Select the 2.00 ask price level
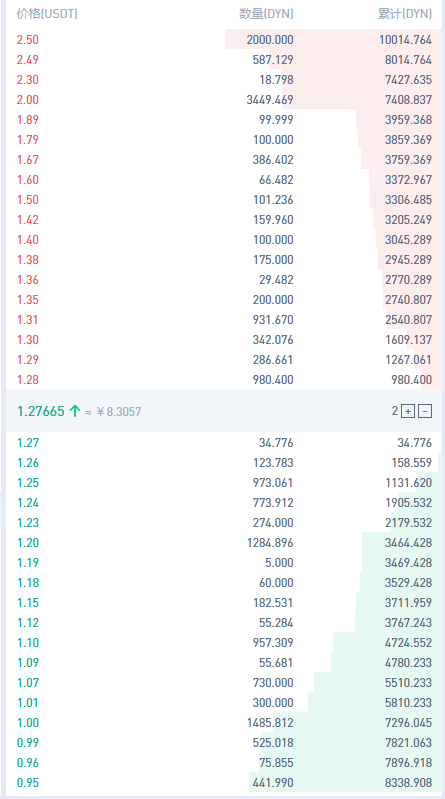445x799 pixels. (28, 100)
